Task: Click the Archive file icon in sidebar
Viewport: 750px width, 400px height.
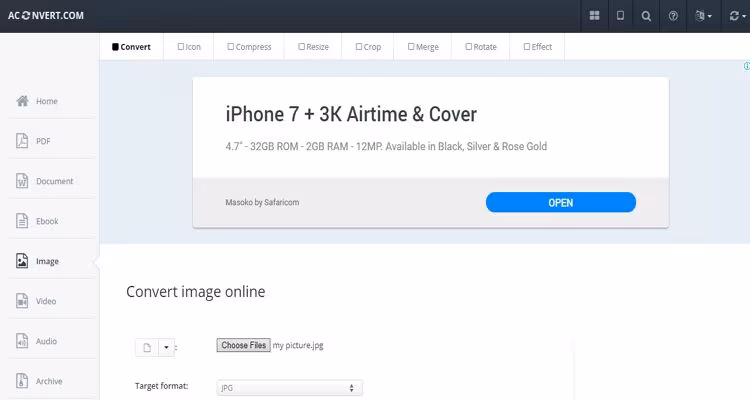Action: click(x=22, y=381)
